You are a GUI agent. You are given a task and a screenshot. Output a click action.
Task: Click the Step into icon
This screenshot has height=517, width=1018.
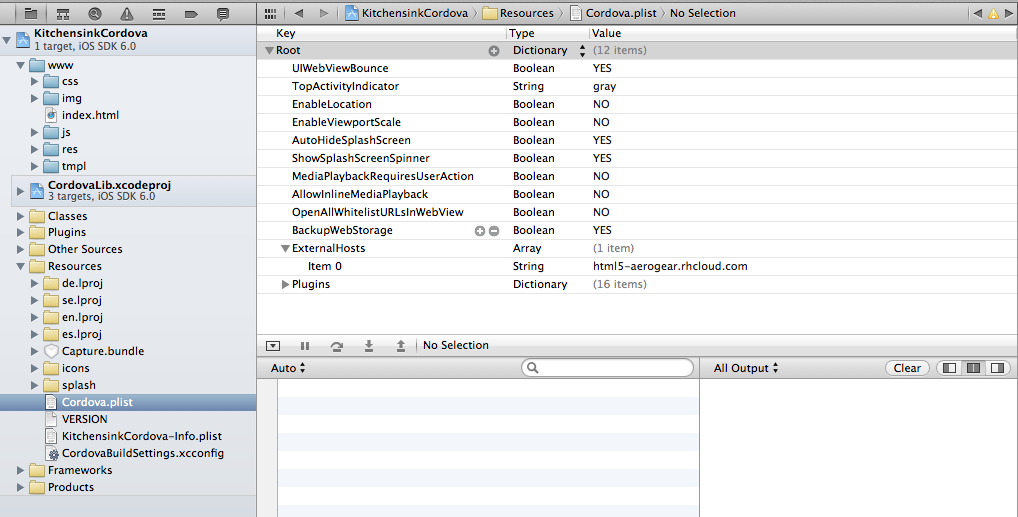tap(369, 346)
